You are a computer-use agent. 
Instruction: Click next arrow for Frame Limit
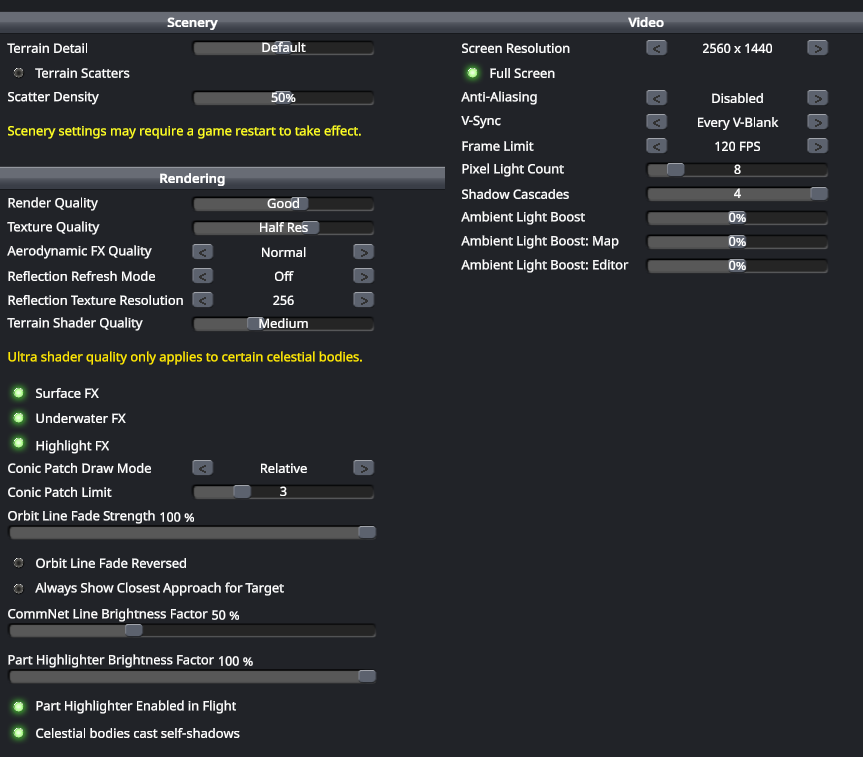tap(817, 146)
